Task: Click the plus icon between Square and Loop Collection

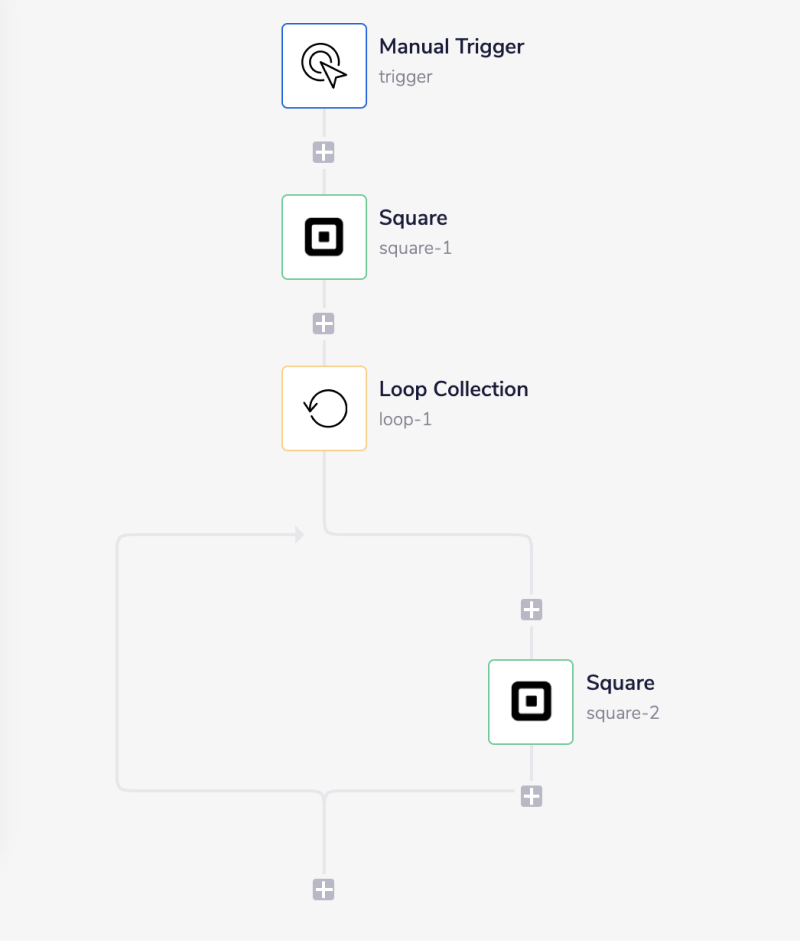Action: tap(324, 322)
